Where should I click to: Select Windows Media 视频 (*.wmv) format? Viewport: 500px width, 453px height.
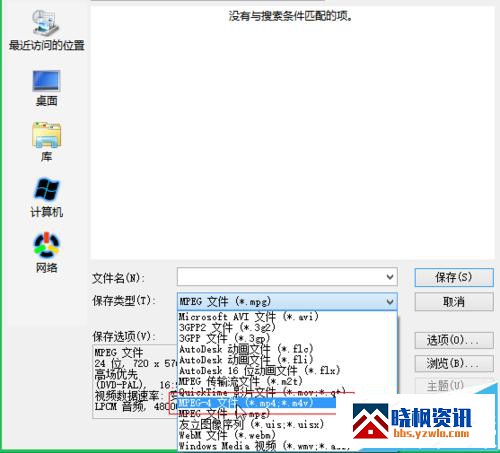point(264,446)
